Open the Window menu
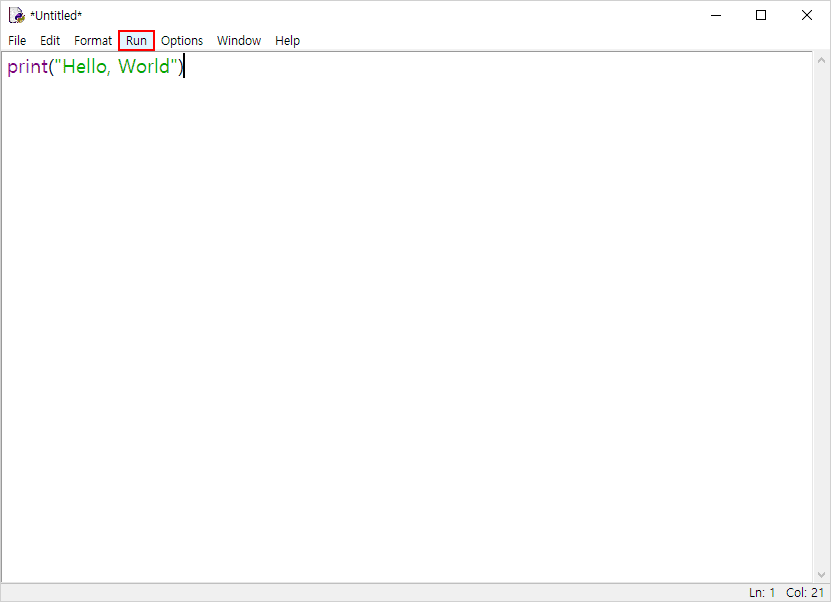This screenshot has width=831, height=602. (x=239, y=41)
